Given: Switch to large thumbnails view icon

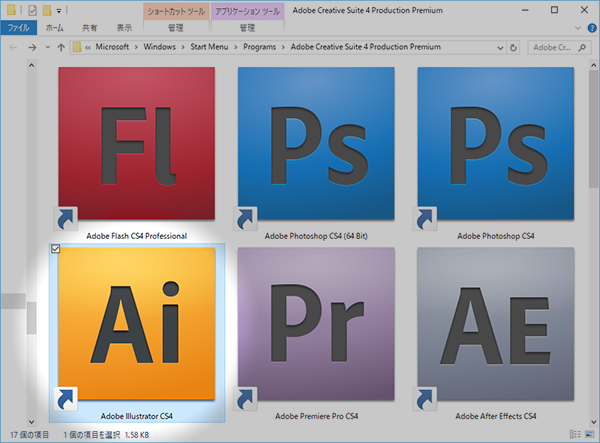Looking at the screenshot, I should 590,434.
